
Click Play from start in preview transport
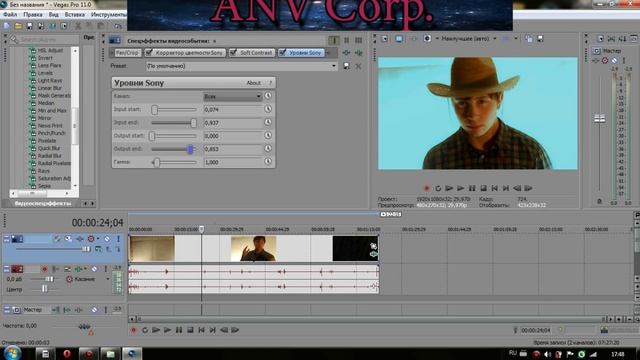click(449, 188)
